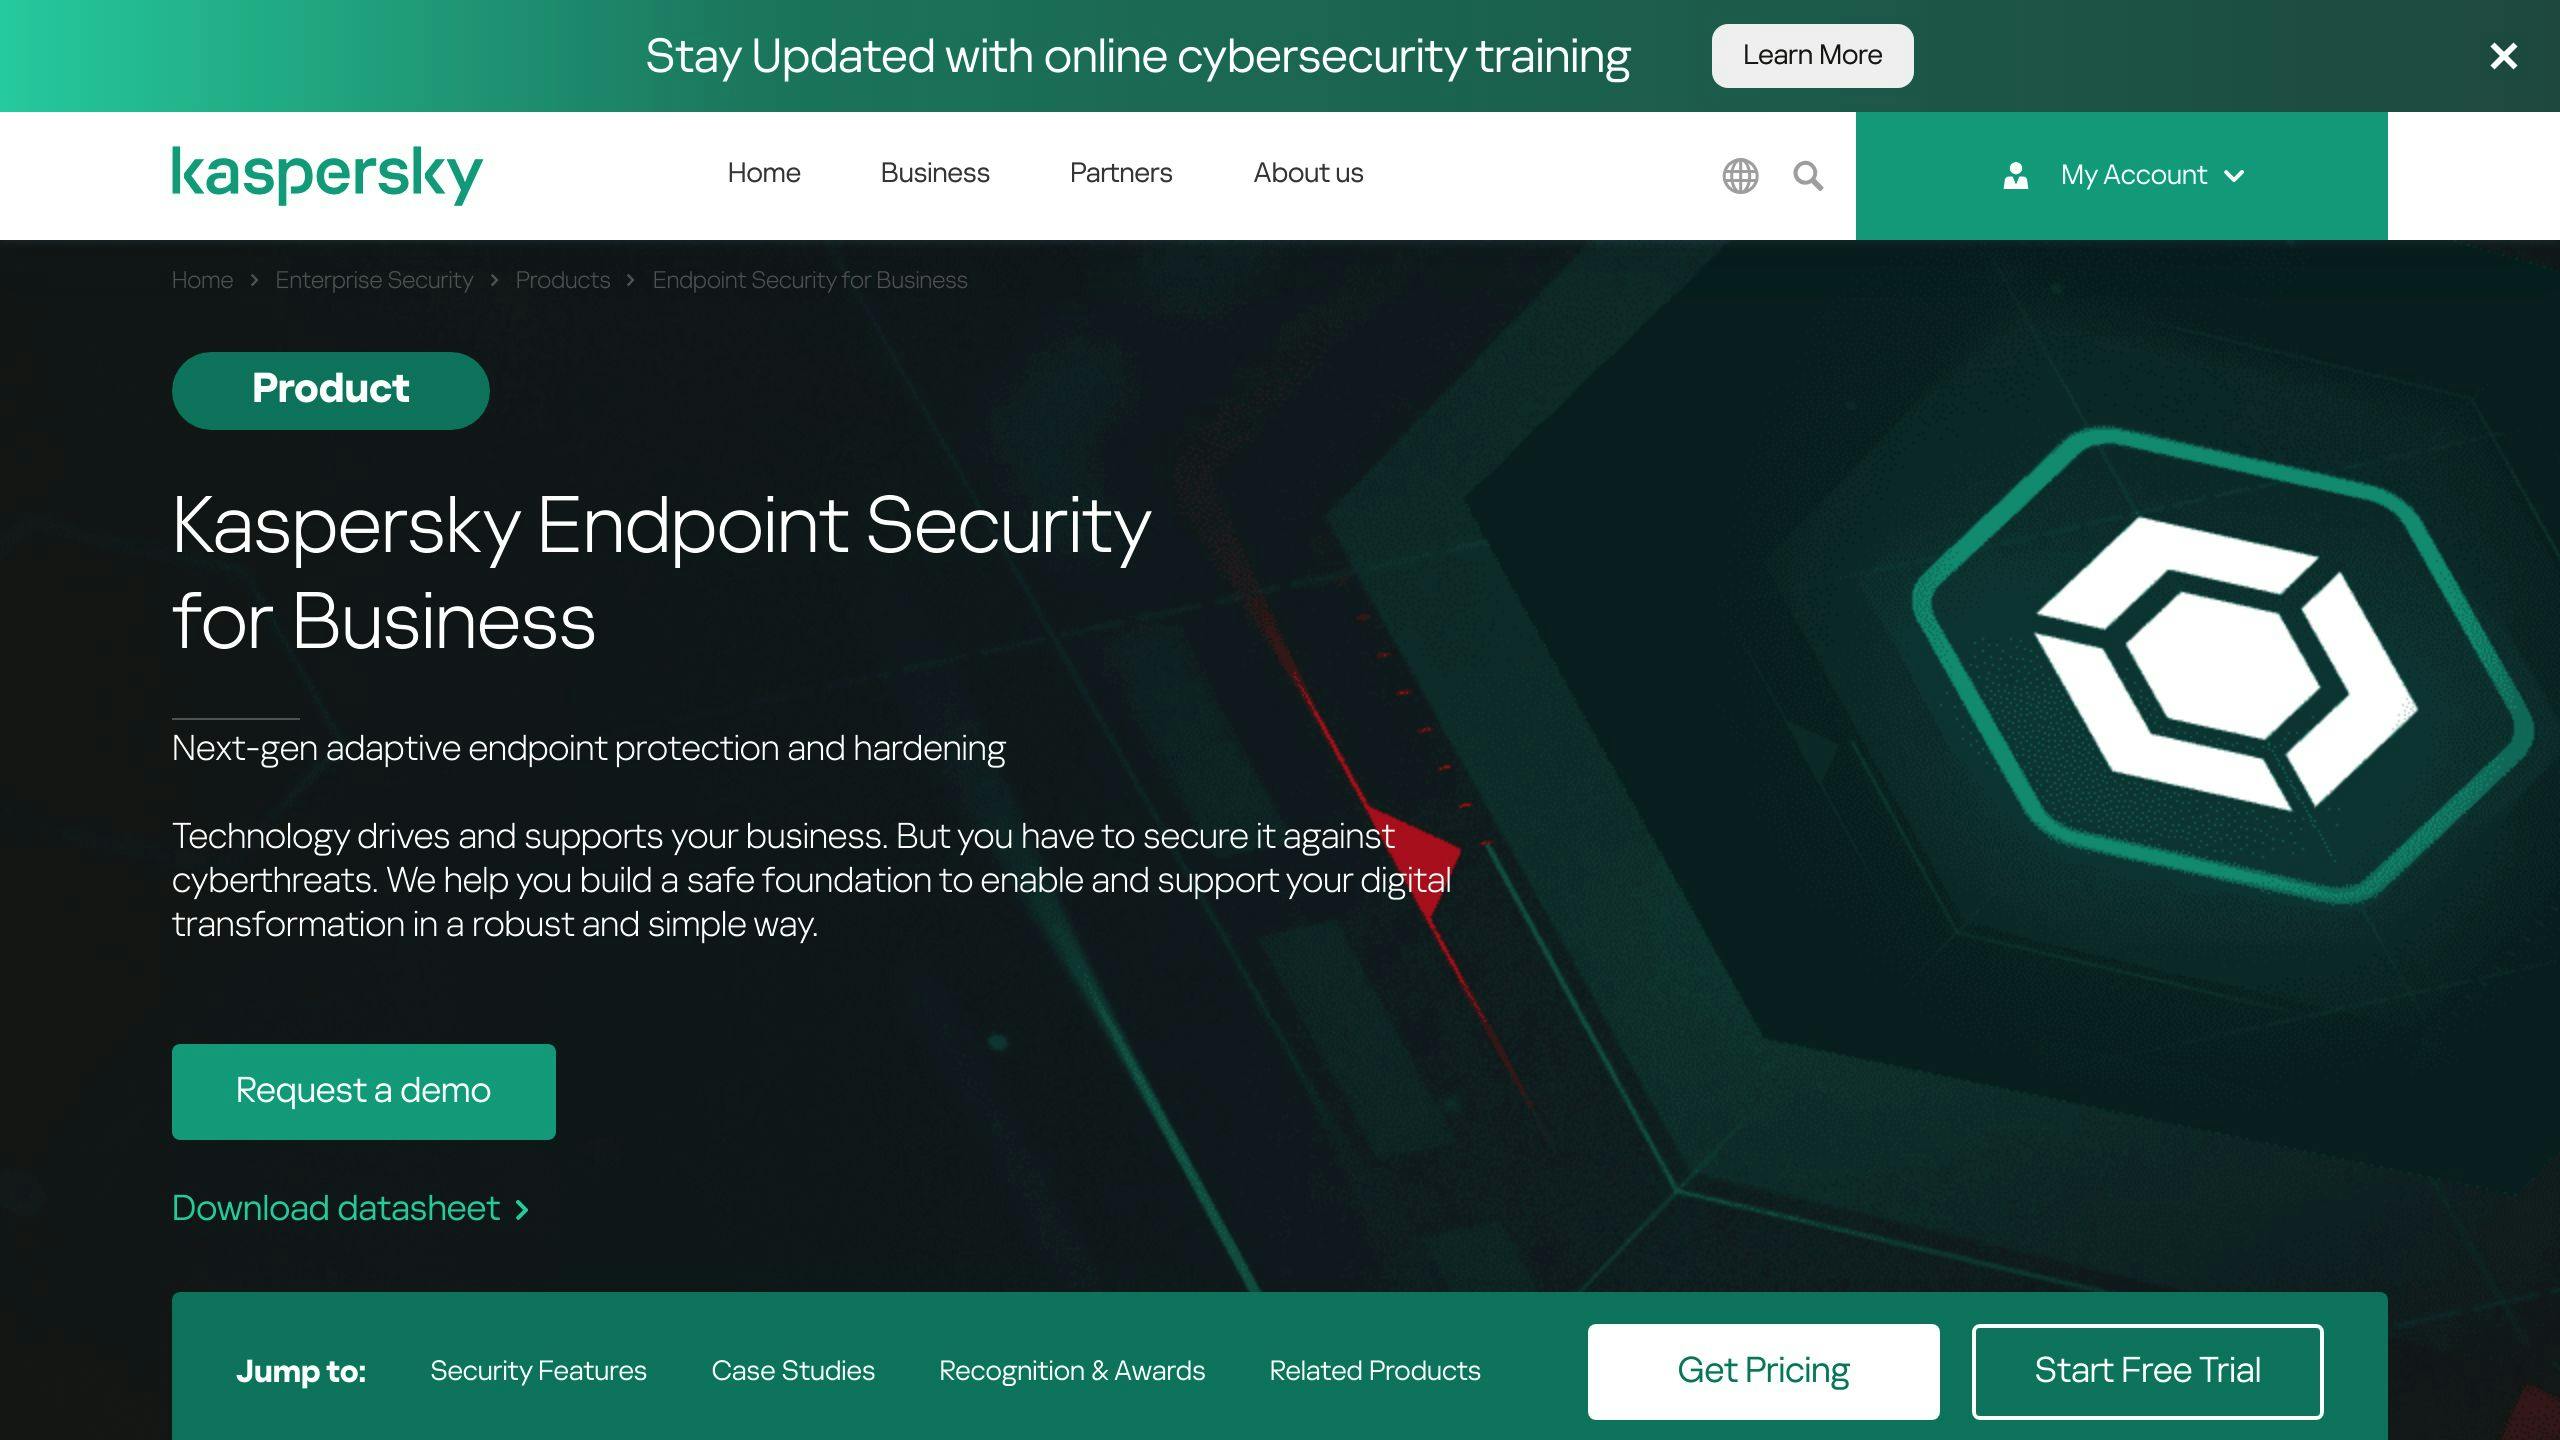Click the Get Pricing call-to-action
The image size is (2560, 1440).
click(x=1762, y=1371)
